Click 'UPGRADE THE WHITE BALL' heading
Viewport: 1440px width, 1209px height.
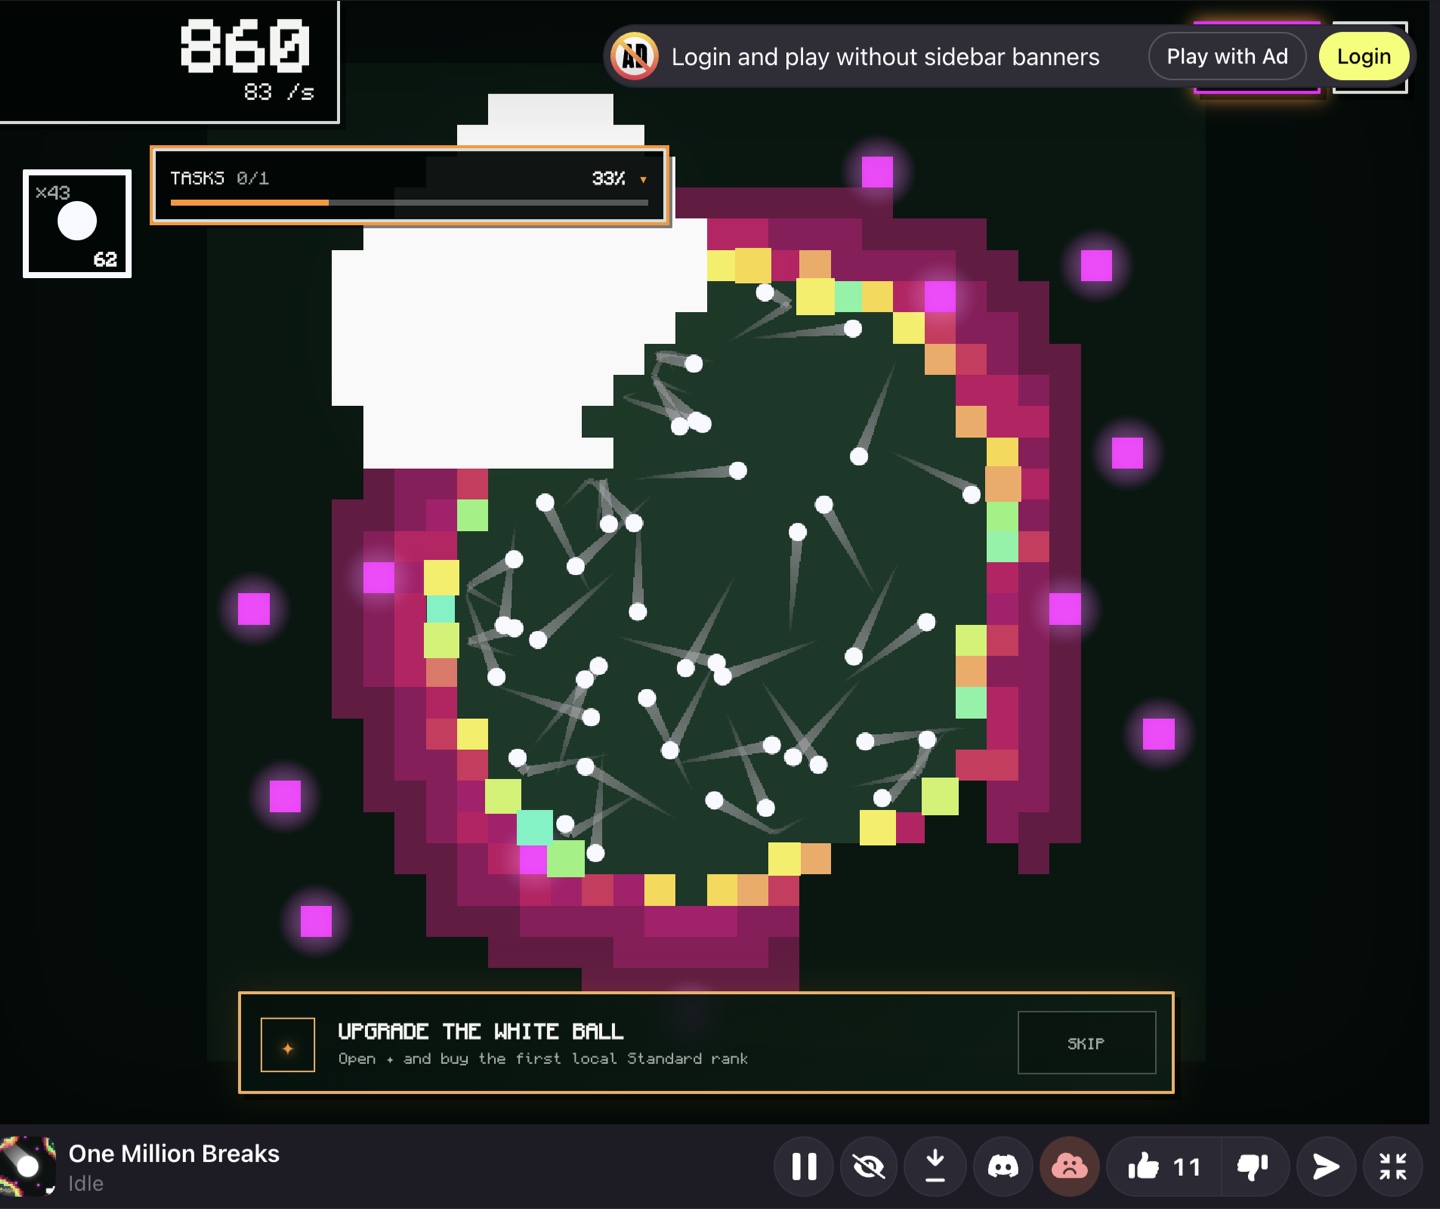pos(480,1031)
